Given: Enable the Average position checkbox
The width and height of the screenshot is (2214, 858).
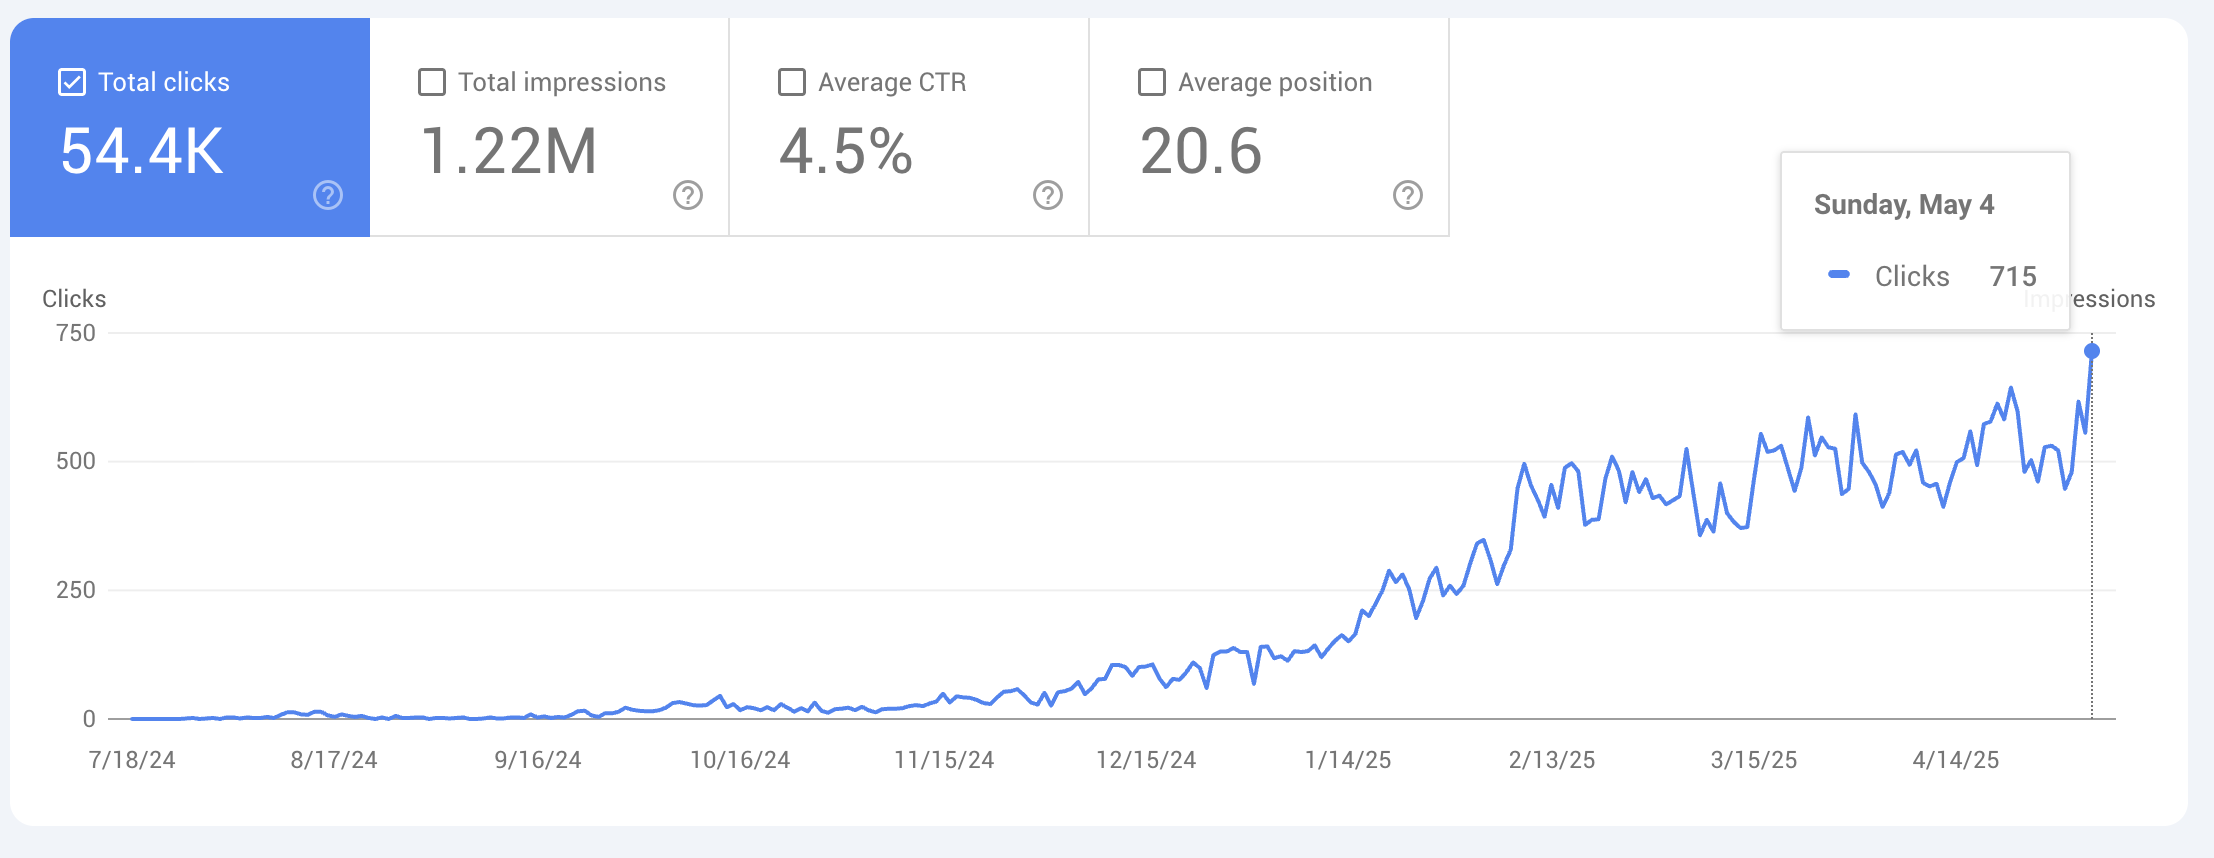Looking at the screenshot, I should pos(1151,82).
